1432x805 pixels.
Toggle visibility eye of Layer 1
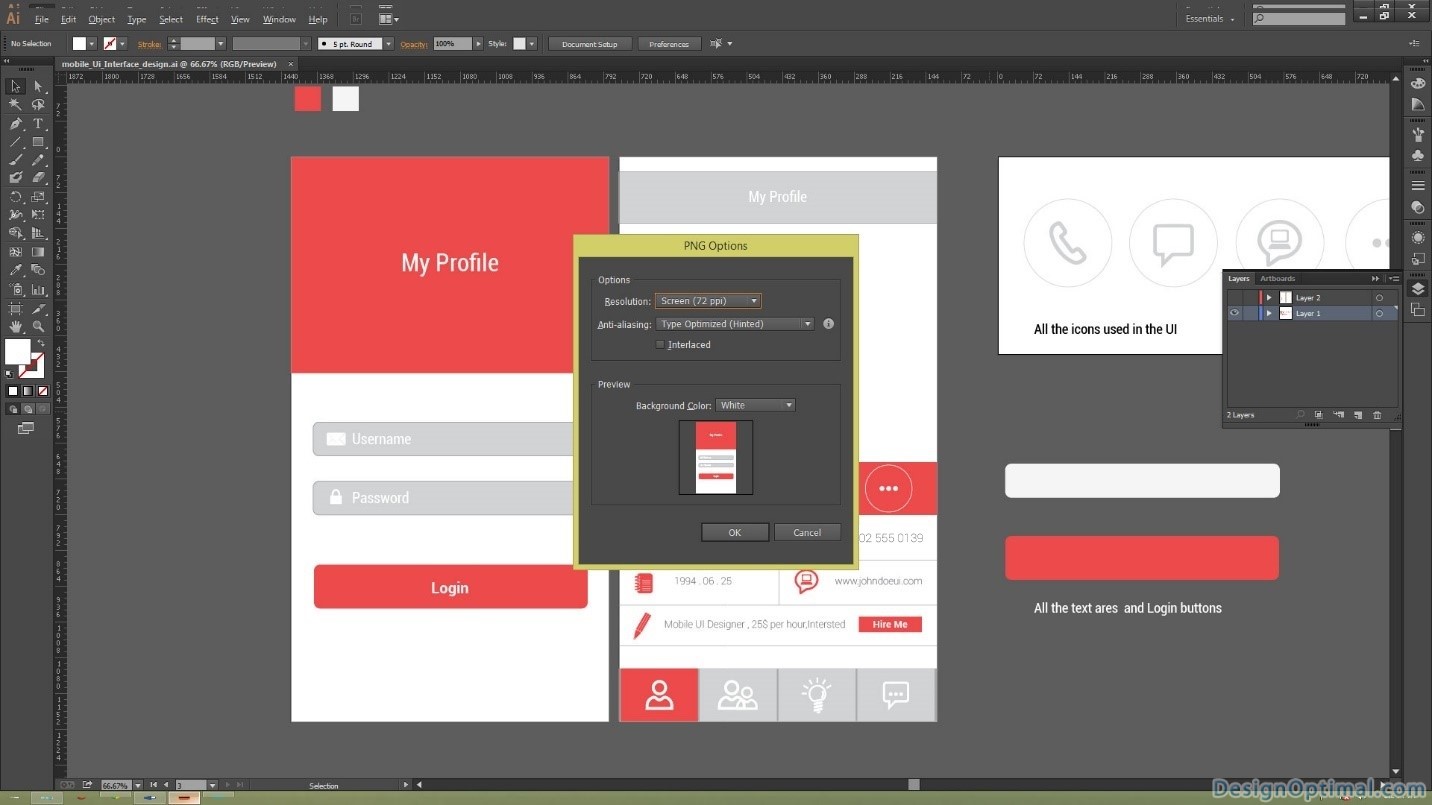pos(1235,313)
